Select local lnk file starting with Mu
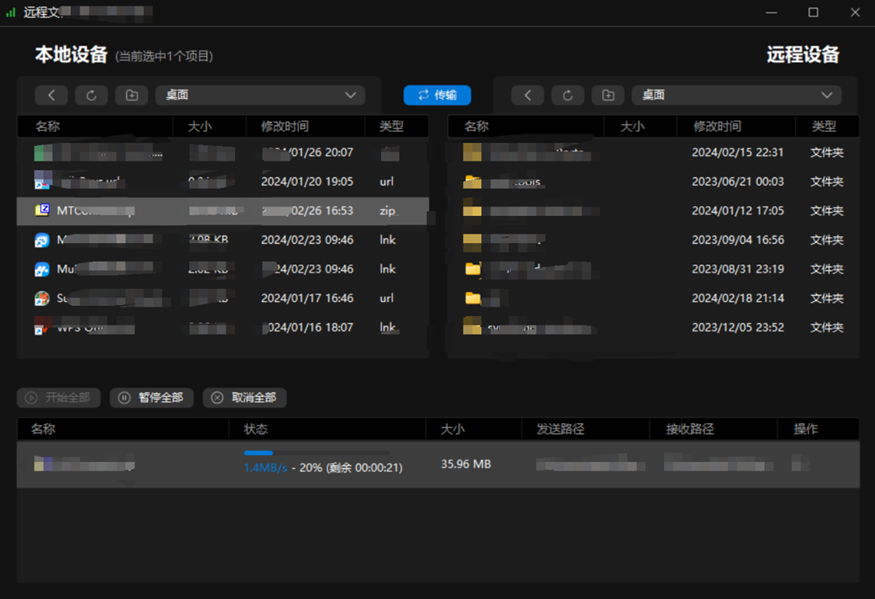This screenshot has width=875, height=599. coord(223,269)
